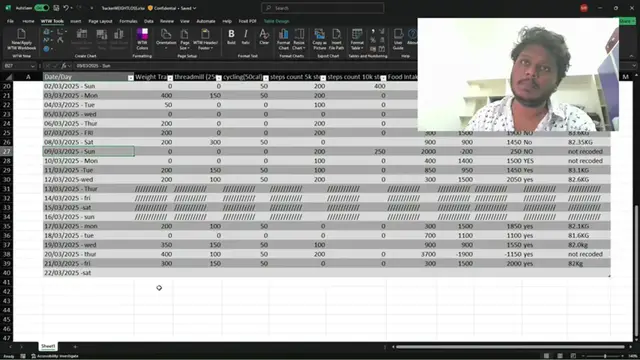Click the Insert Function fx icon
The width and height of the screenshot is (640, 360).
click(x=64, y=65)
